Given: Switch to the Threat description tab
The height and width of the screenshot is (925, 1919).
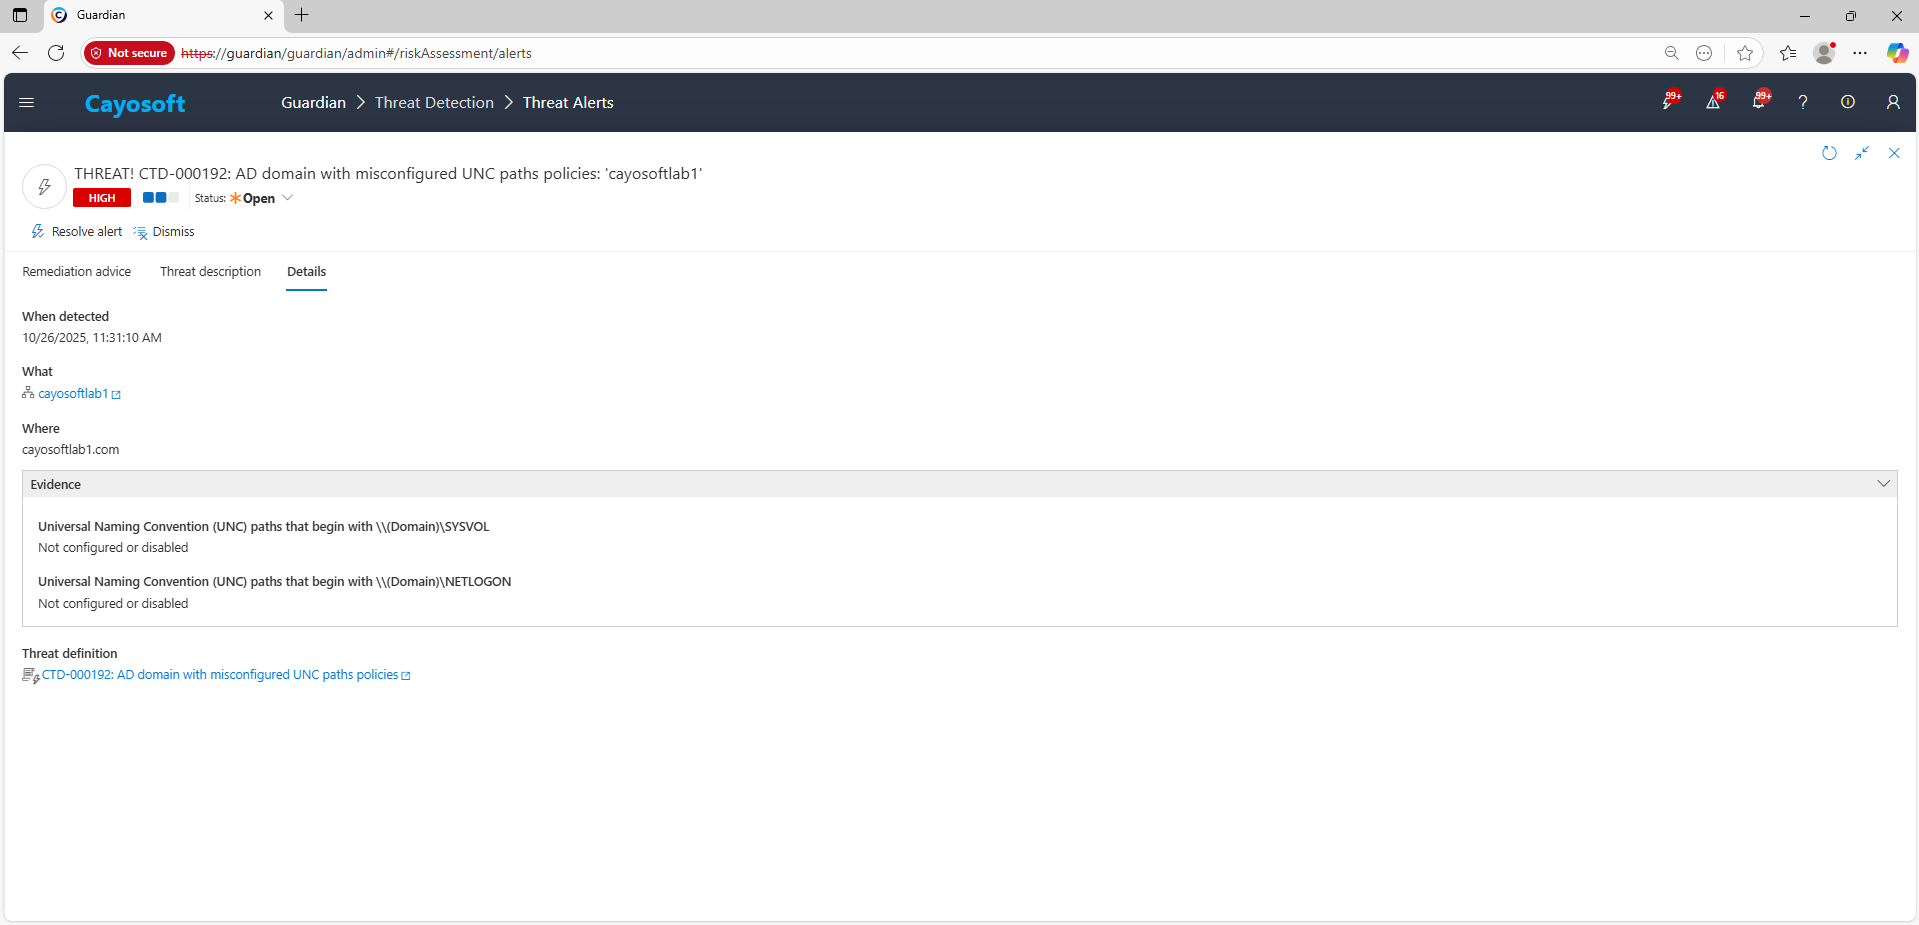Looking at the screenshot, I should 210,272.
